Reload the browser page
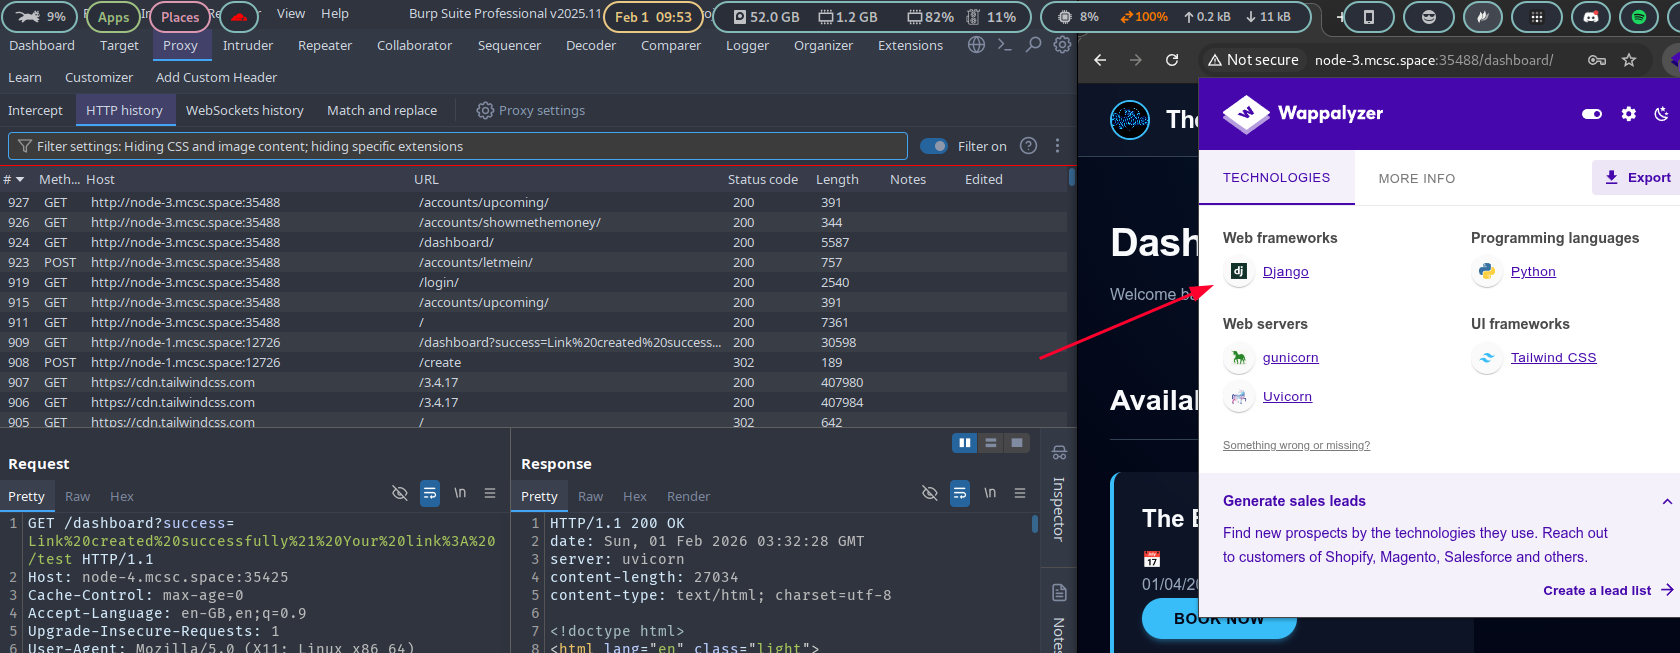 click(1172, 60)
